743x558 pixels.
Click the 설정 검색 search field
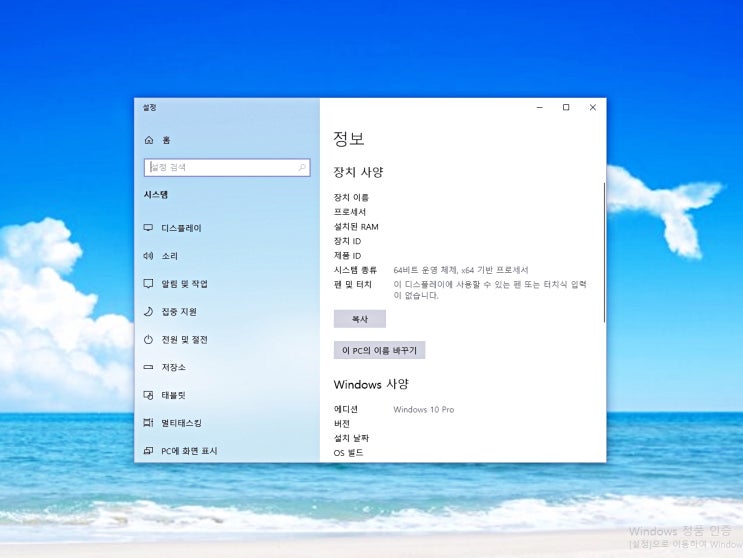pyautogui.click(x=227, y=167)
